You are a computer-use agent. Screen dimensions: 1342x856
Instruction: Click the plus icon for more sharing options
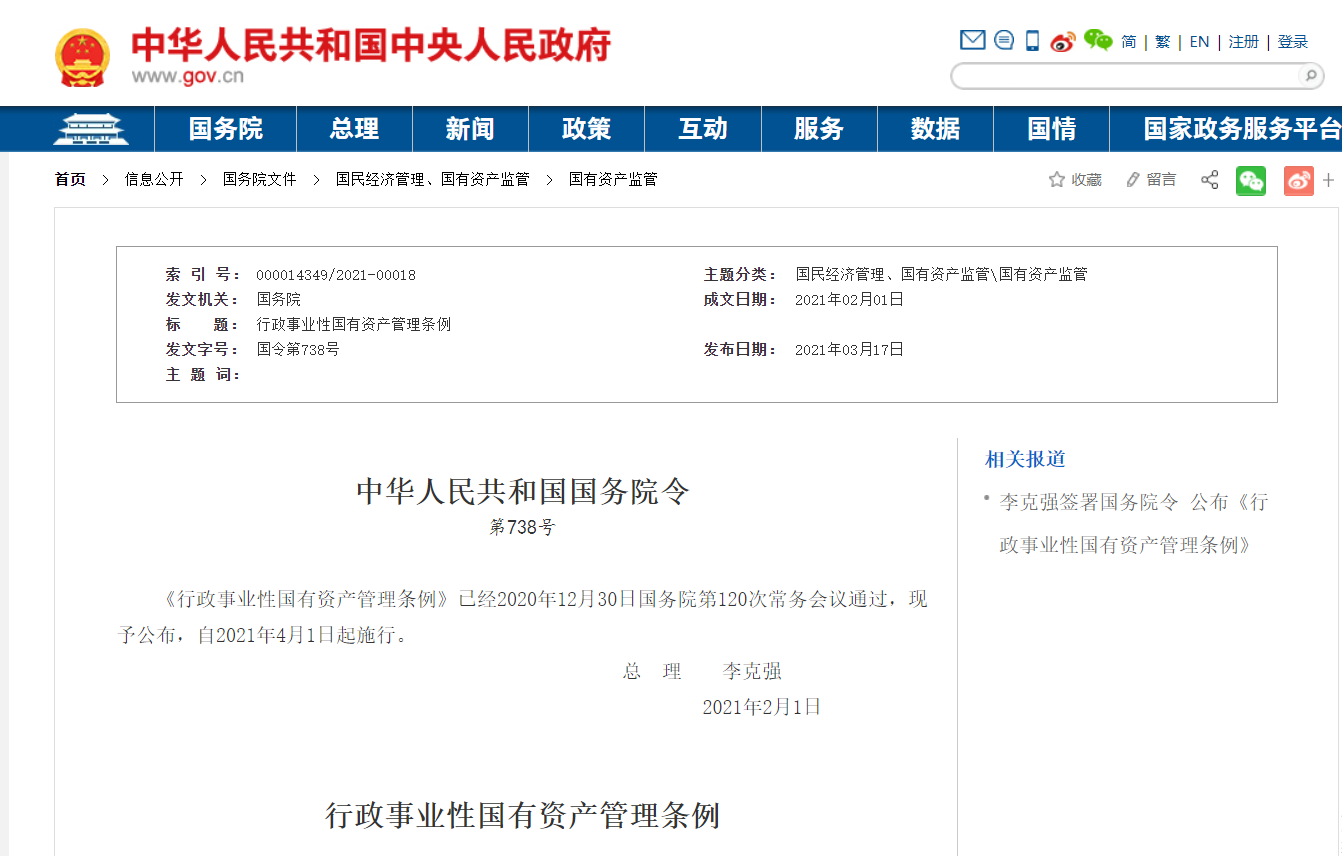point(1329,180)
